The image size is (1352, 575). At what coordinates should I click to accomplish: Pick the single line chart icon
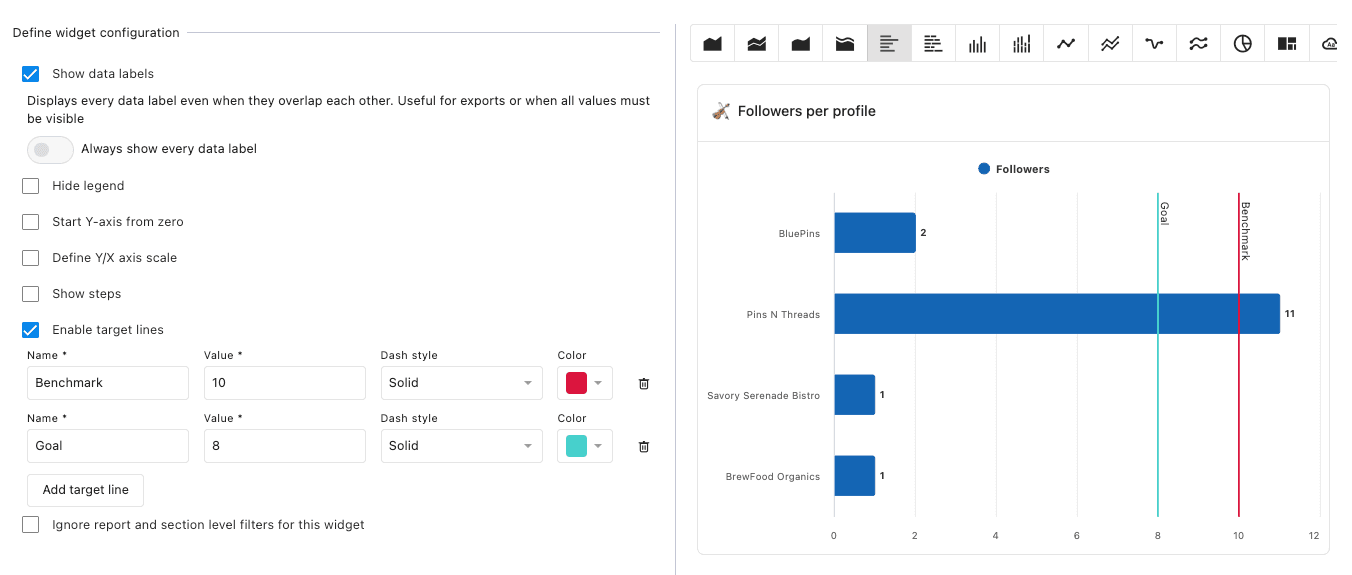coord(1066,44)
